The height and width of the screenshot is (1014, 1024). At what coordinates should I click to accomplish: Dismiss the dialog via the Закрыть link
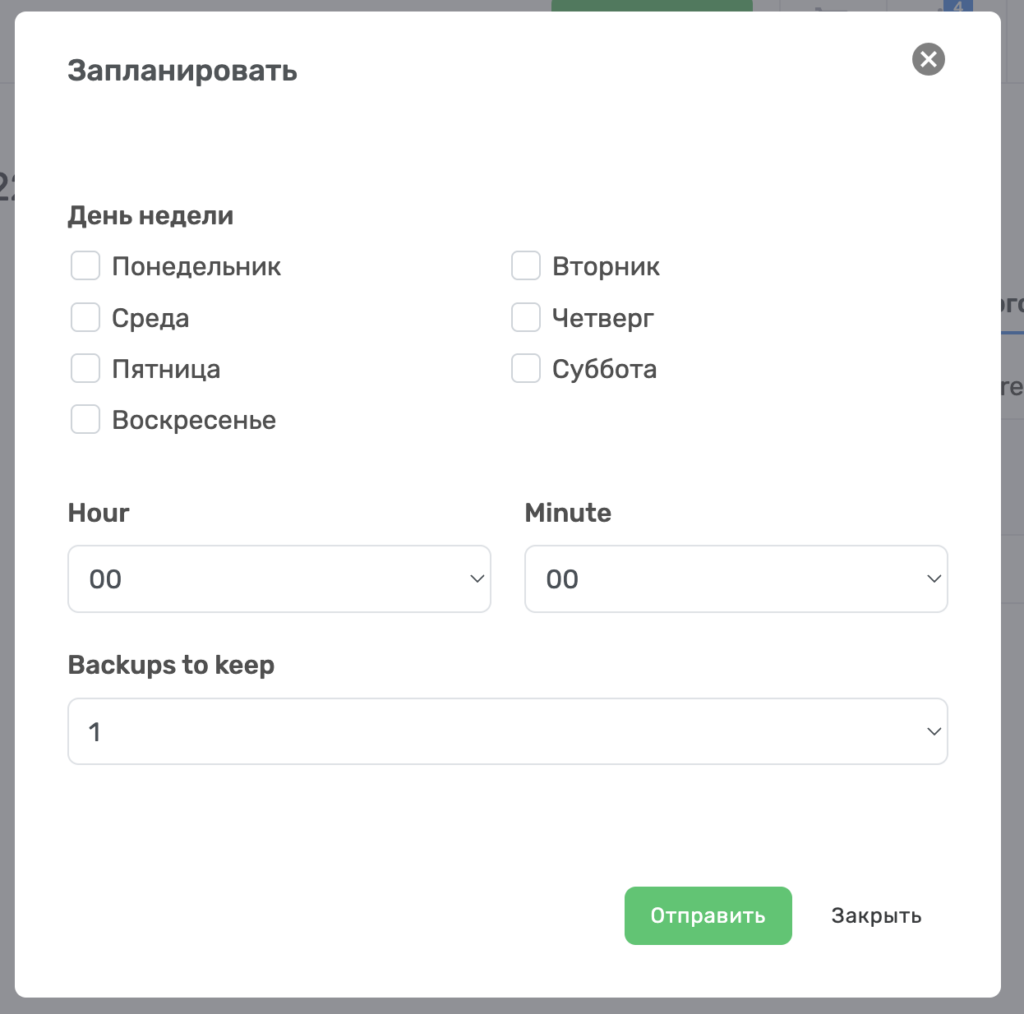pos(876,915)
